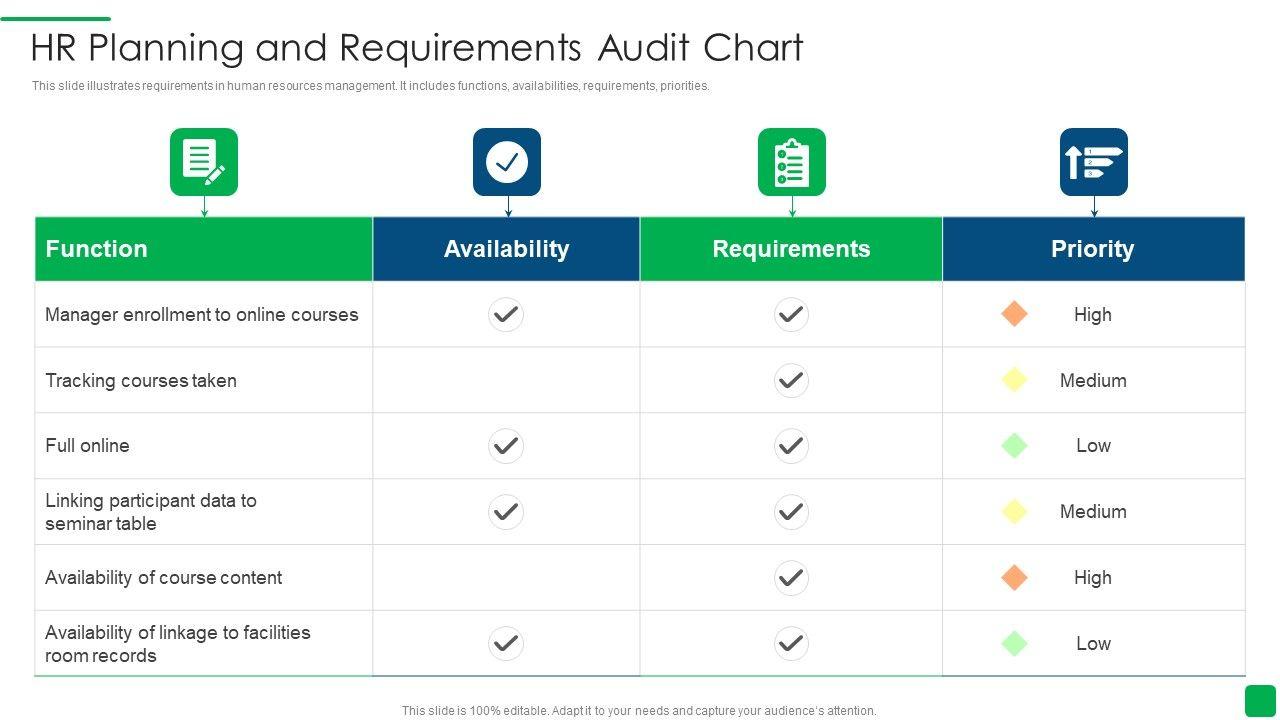Viewport: 1280px width, 720px height.
Task: Select 'Manager enrollment to online courses' text
Action: pyautogui.click(x=201, y=314)
